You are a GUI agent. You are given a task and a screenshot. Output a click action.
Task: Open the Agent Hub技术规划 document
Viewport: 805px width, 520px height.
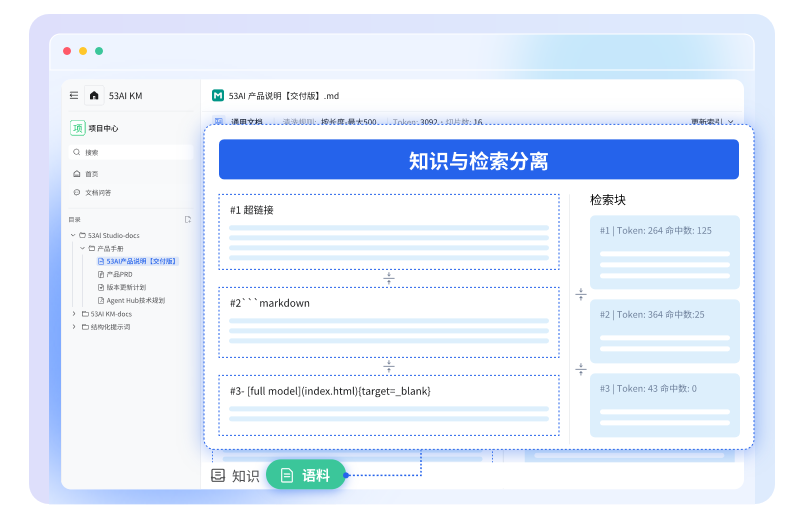click(131, 300)
